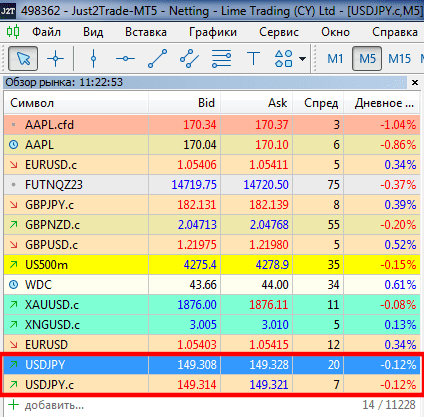This screenshot has width=424, height=417.
Task: Select the horizontal line tool
Action: pyautogui.click(x=125, y=59)
